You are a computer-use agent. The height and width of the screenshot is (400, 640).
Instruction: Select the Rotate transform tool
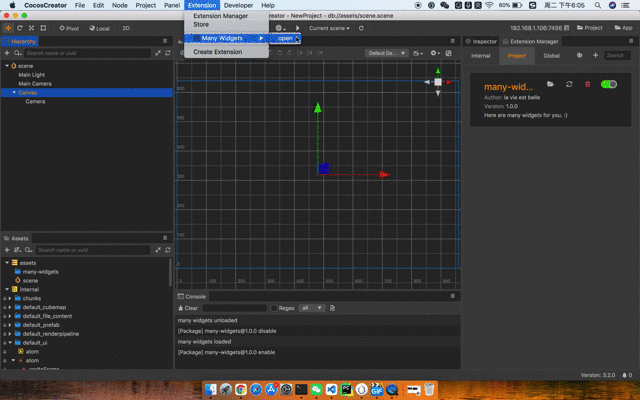(x=20, y=28)
